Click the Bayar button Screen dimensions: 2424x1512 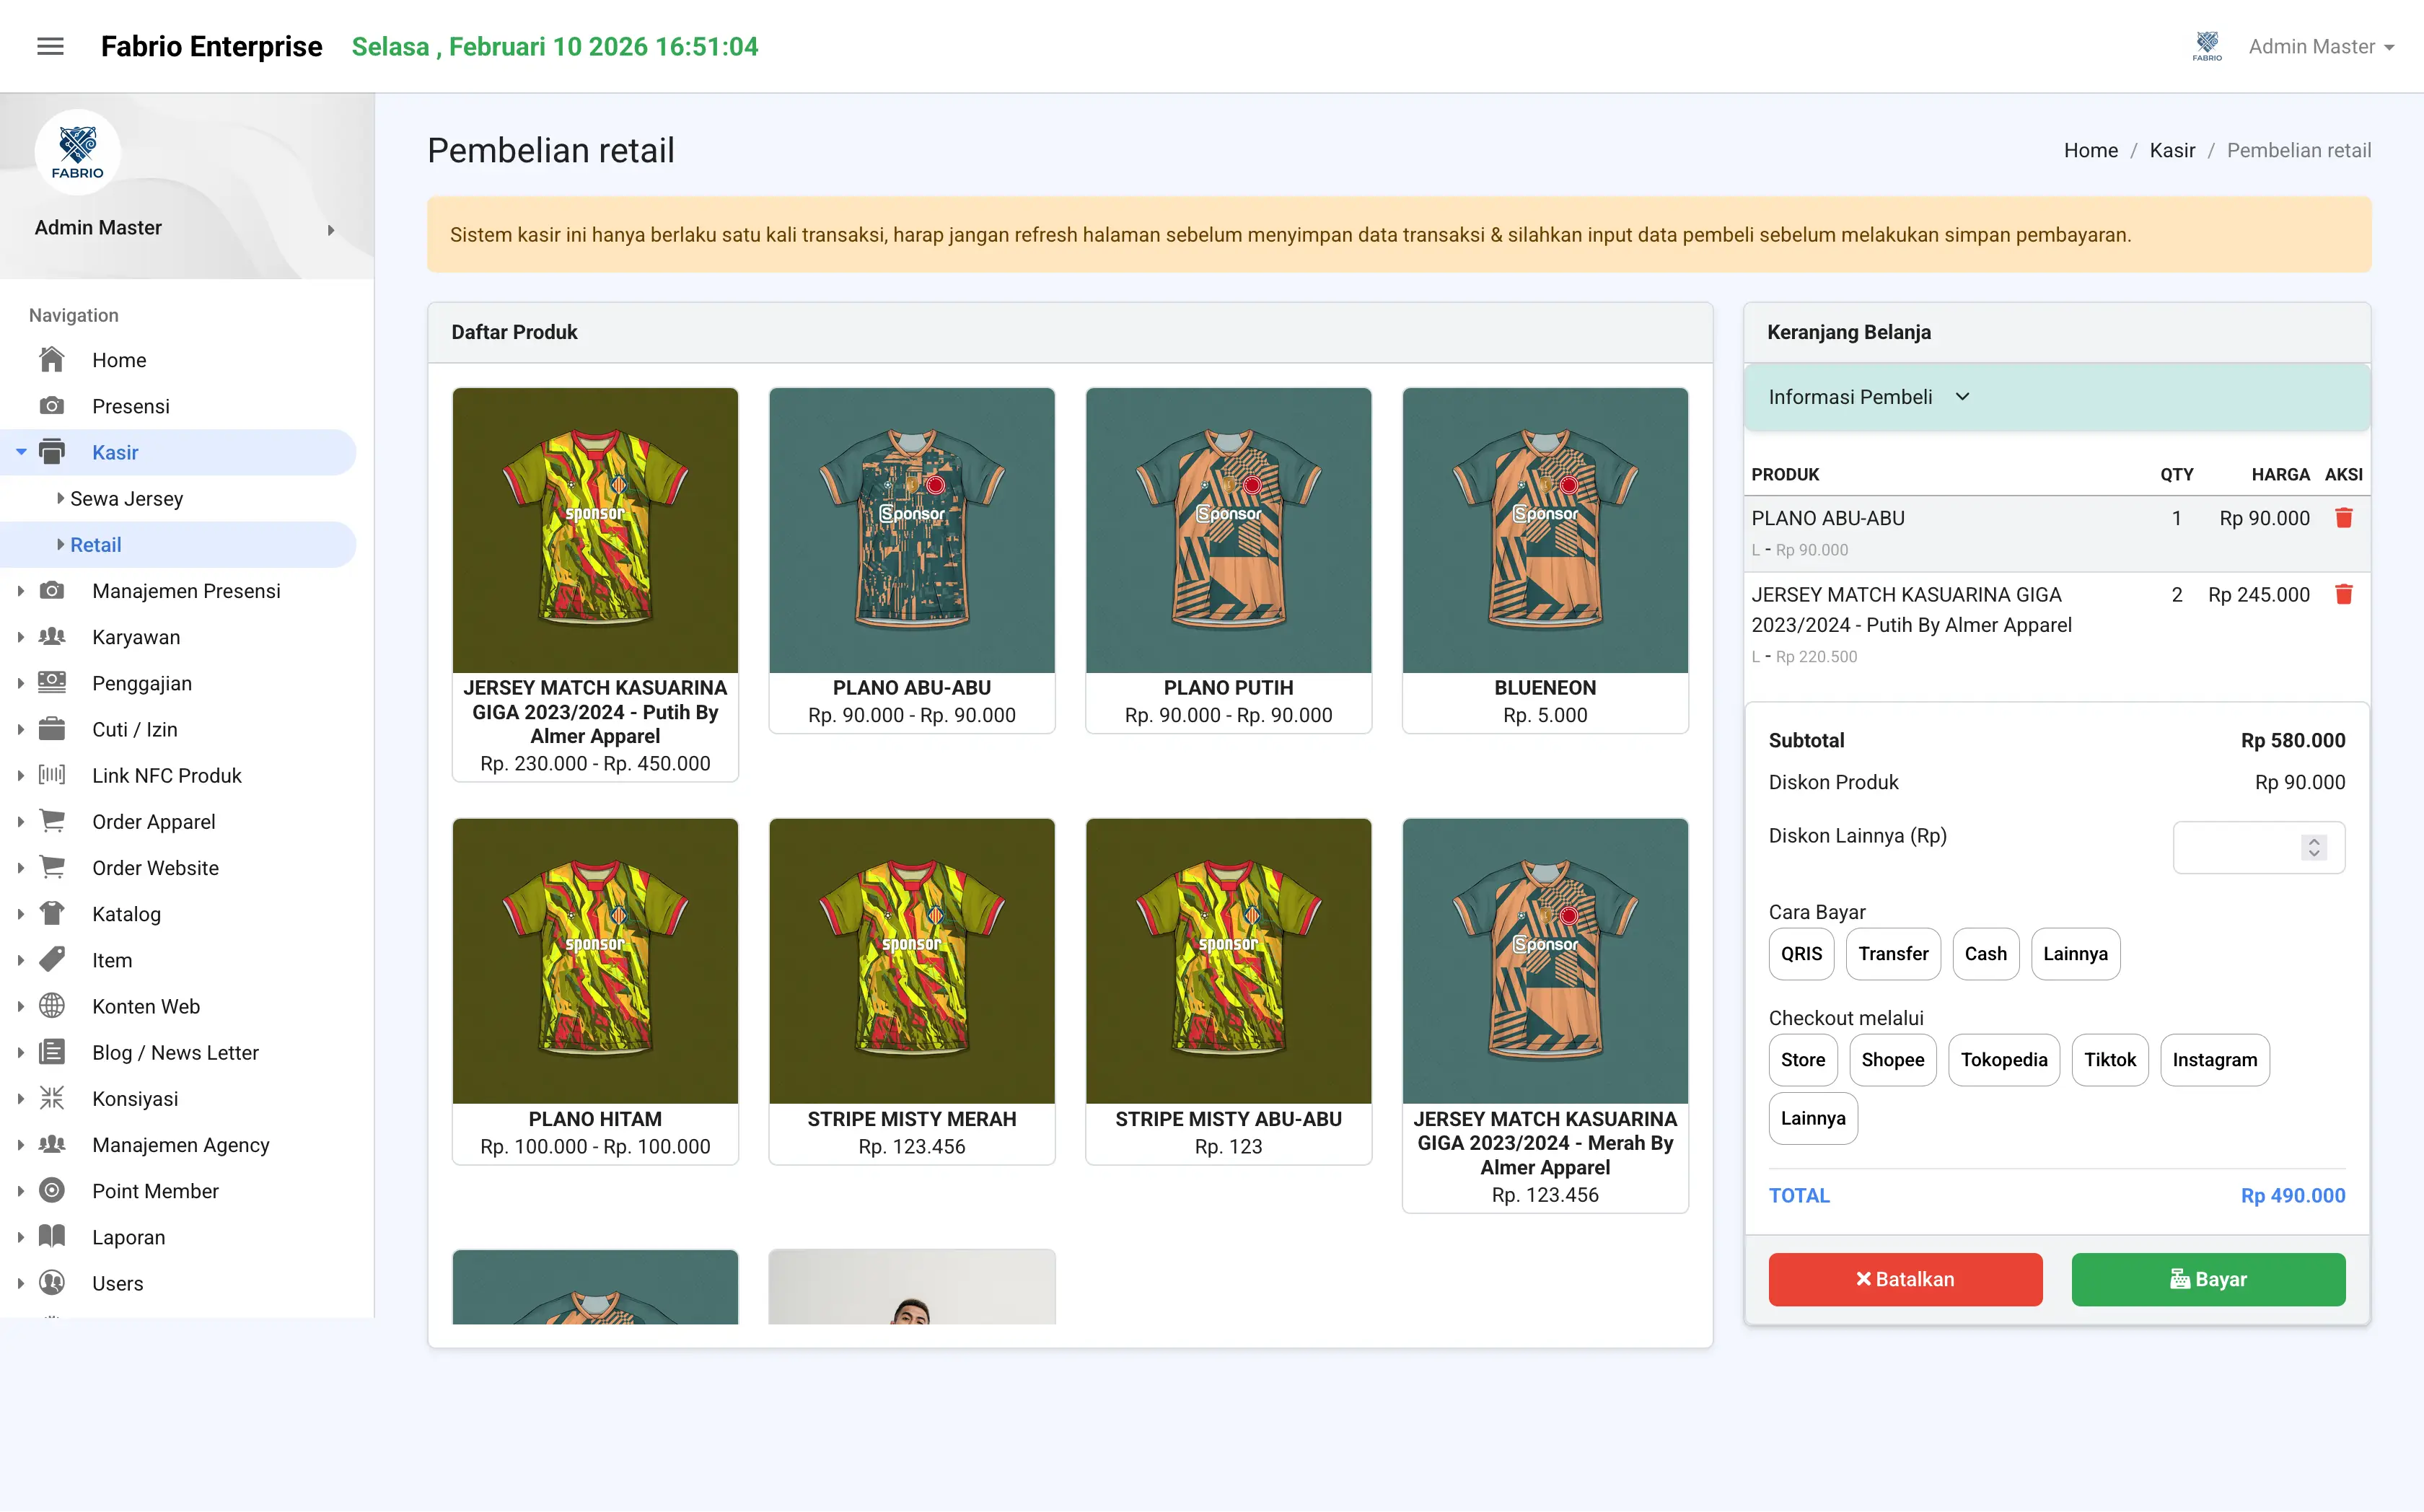point(2208,1278)
